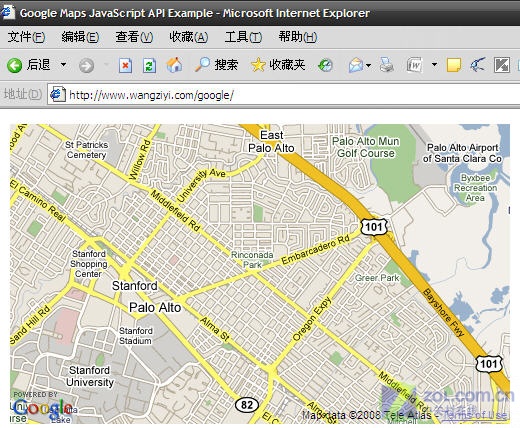Expand the Mail button dropdown arrow
Viewport: 520px width, 428px height.
click(x=368, y=65)
